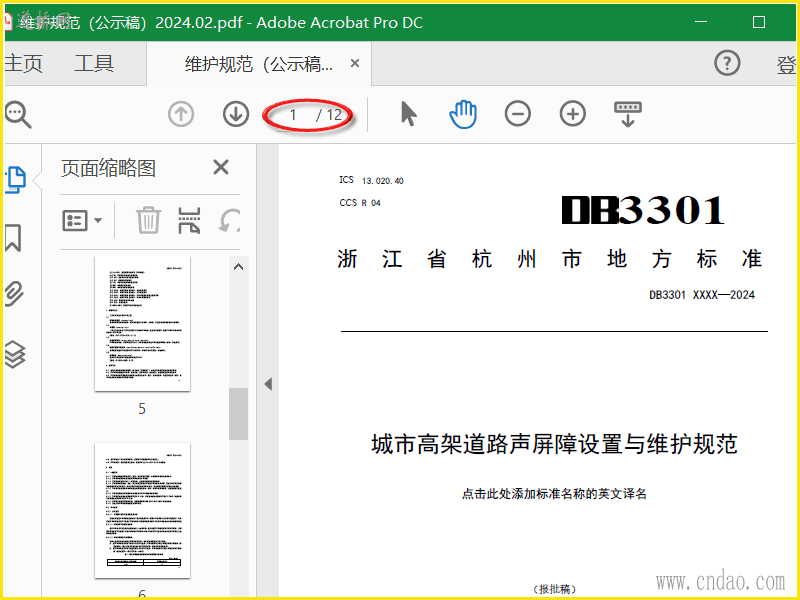Select page 6 thumbnail
This screenshot has width=800, height=600.
(142, 510)
